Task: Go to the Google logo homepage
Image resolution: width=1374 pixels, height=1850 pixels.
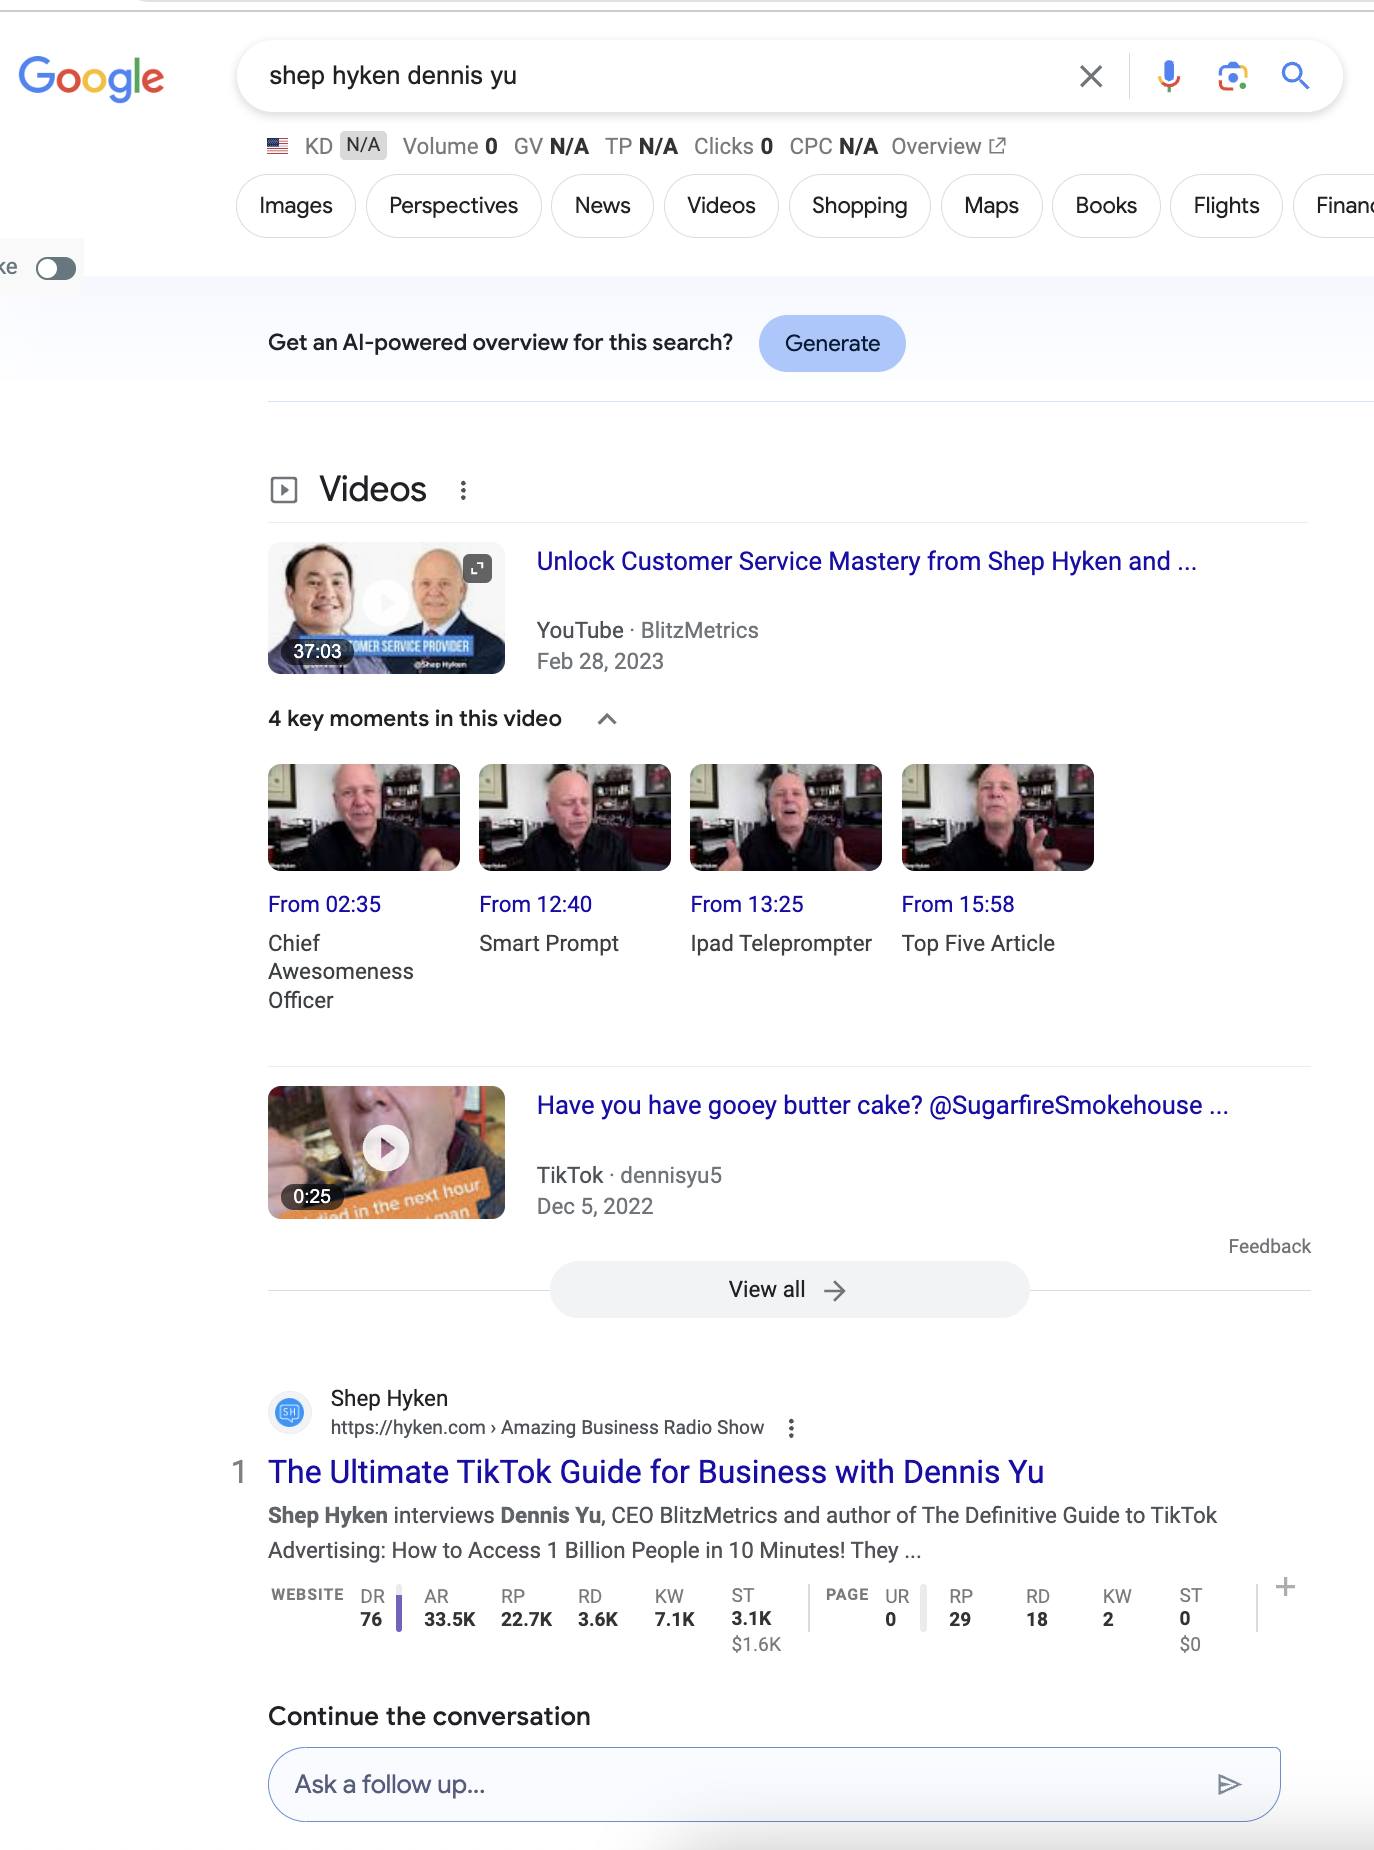Action: (x=91, y=78)
